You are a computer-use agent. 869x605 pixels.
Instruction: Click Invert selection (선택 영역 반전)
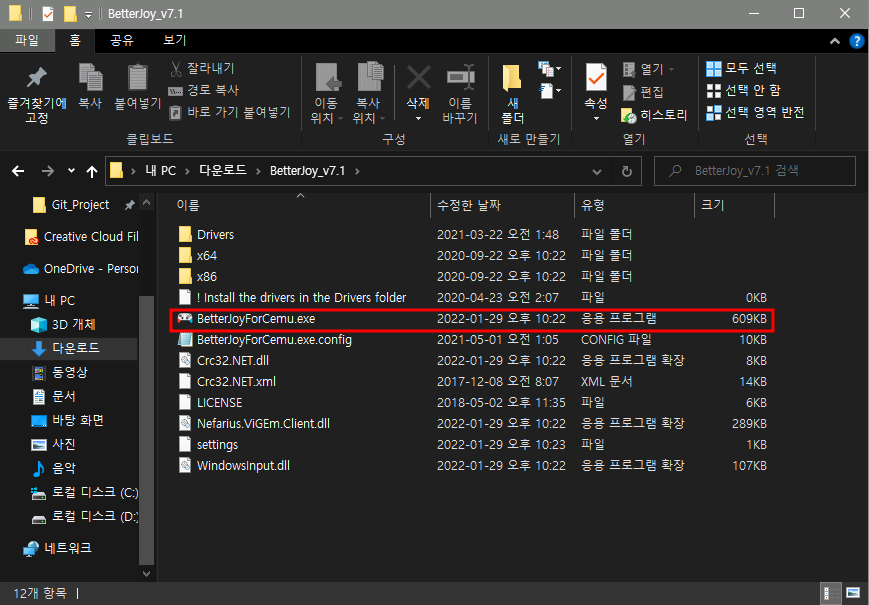tap(755, 112)
